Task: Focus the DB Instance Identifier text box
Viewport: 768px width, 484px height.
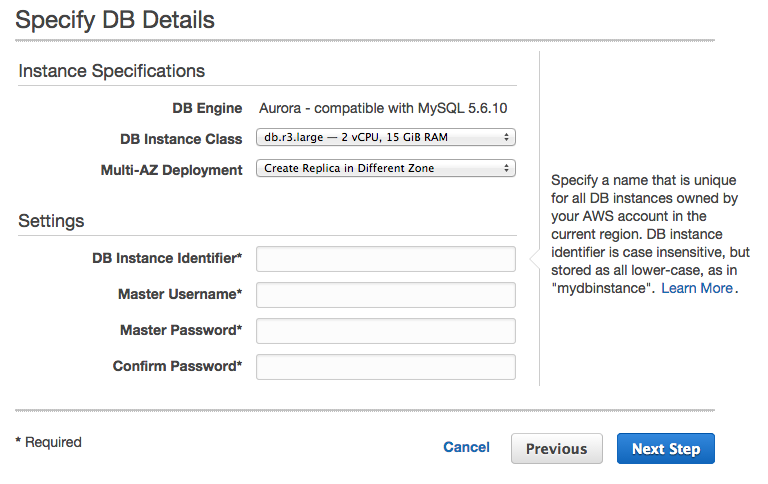Action: tap(386, 259)
